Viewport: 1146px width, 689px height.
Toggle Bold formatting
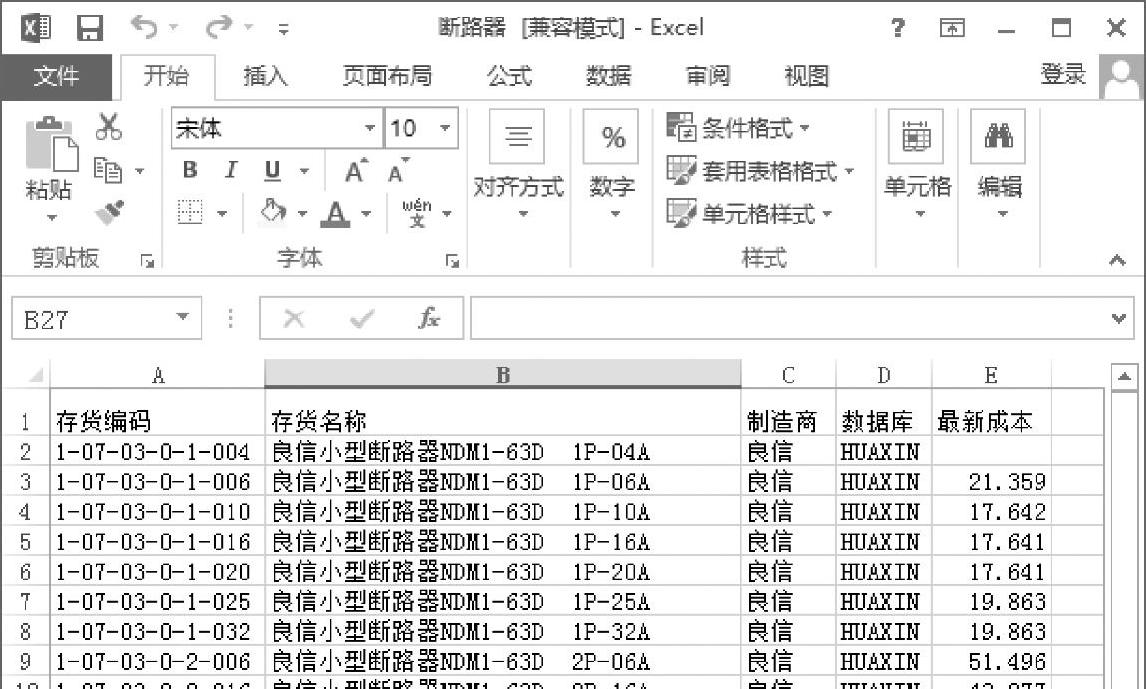(x=190, y=170)
